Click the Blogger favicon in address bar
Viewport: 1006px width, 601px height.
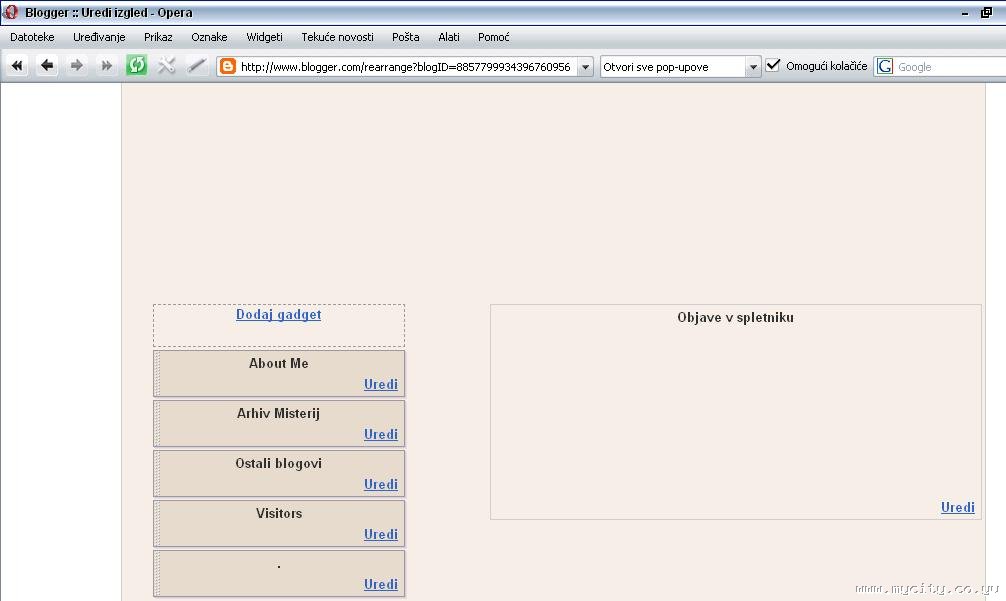228,66
